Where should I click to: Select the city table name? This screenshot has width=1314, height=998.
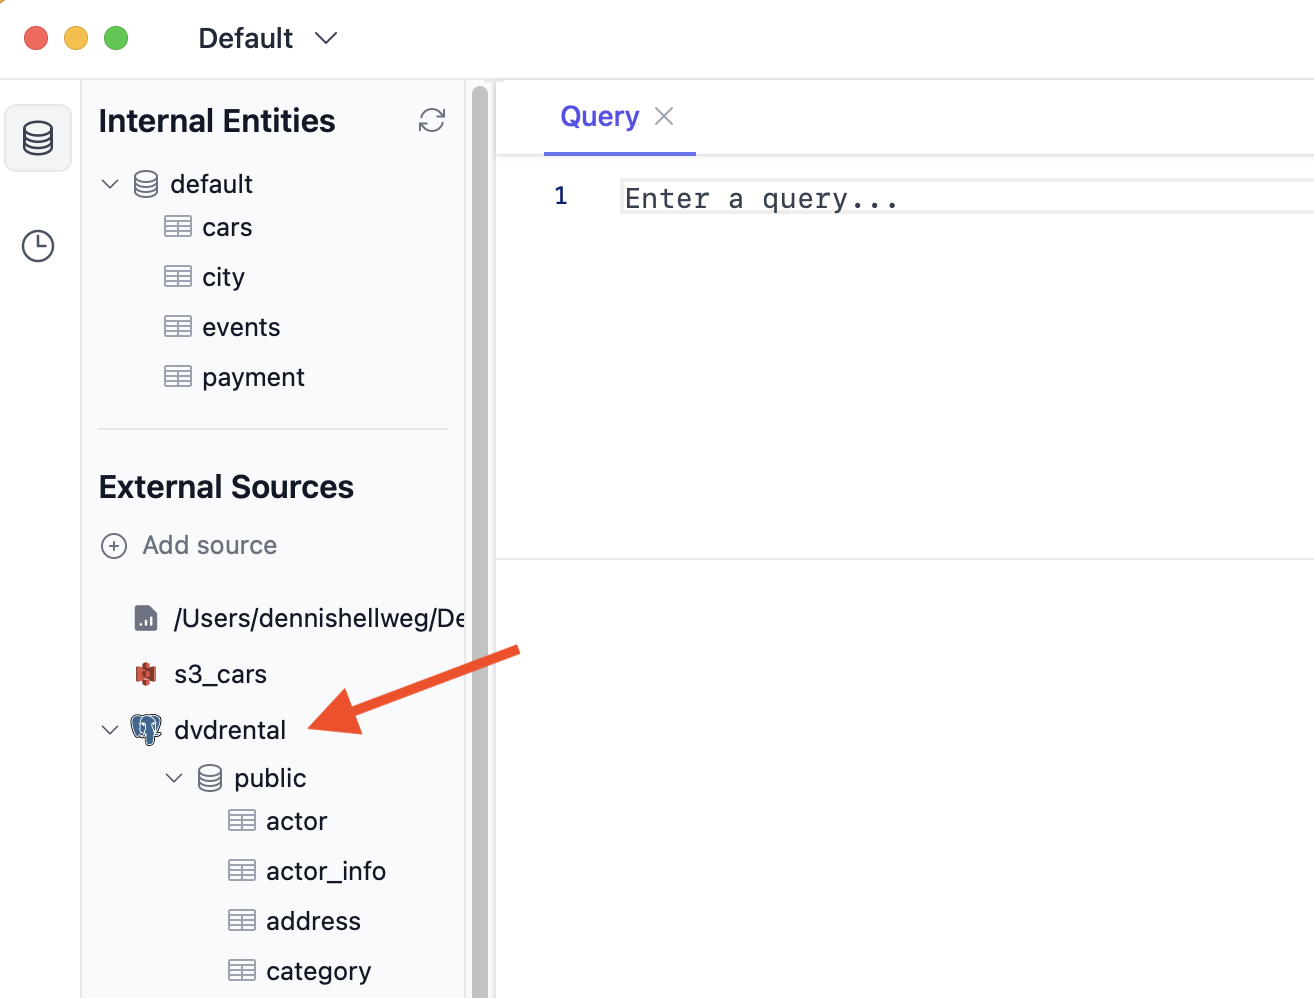click(223, 278)
